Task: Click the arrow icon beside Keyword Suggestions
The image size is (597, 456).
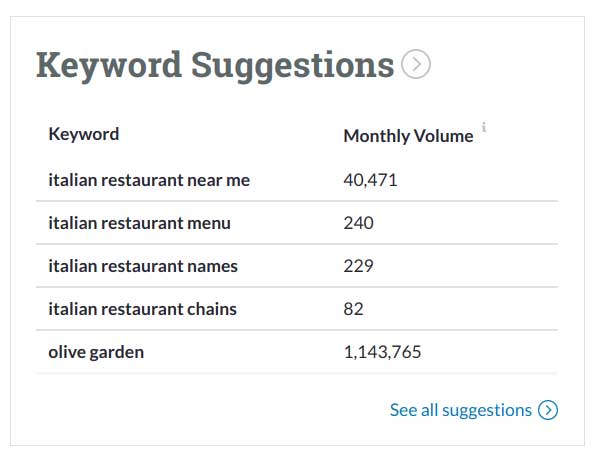Action: tap(416, 64)
